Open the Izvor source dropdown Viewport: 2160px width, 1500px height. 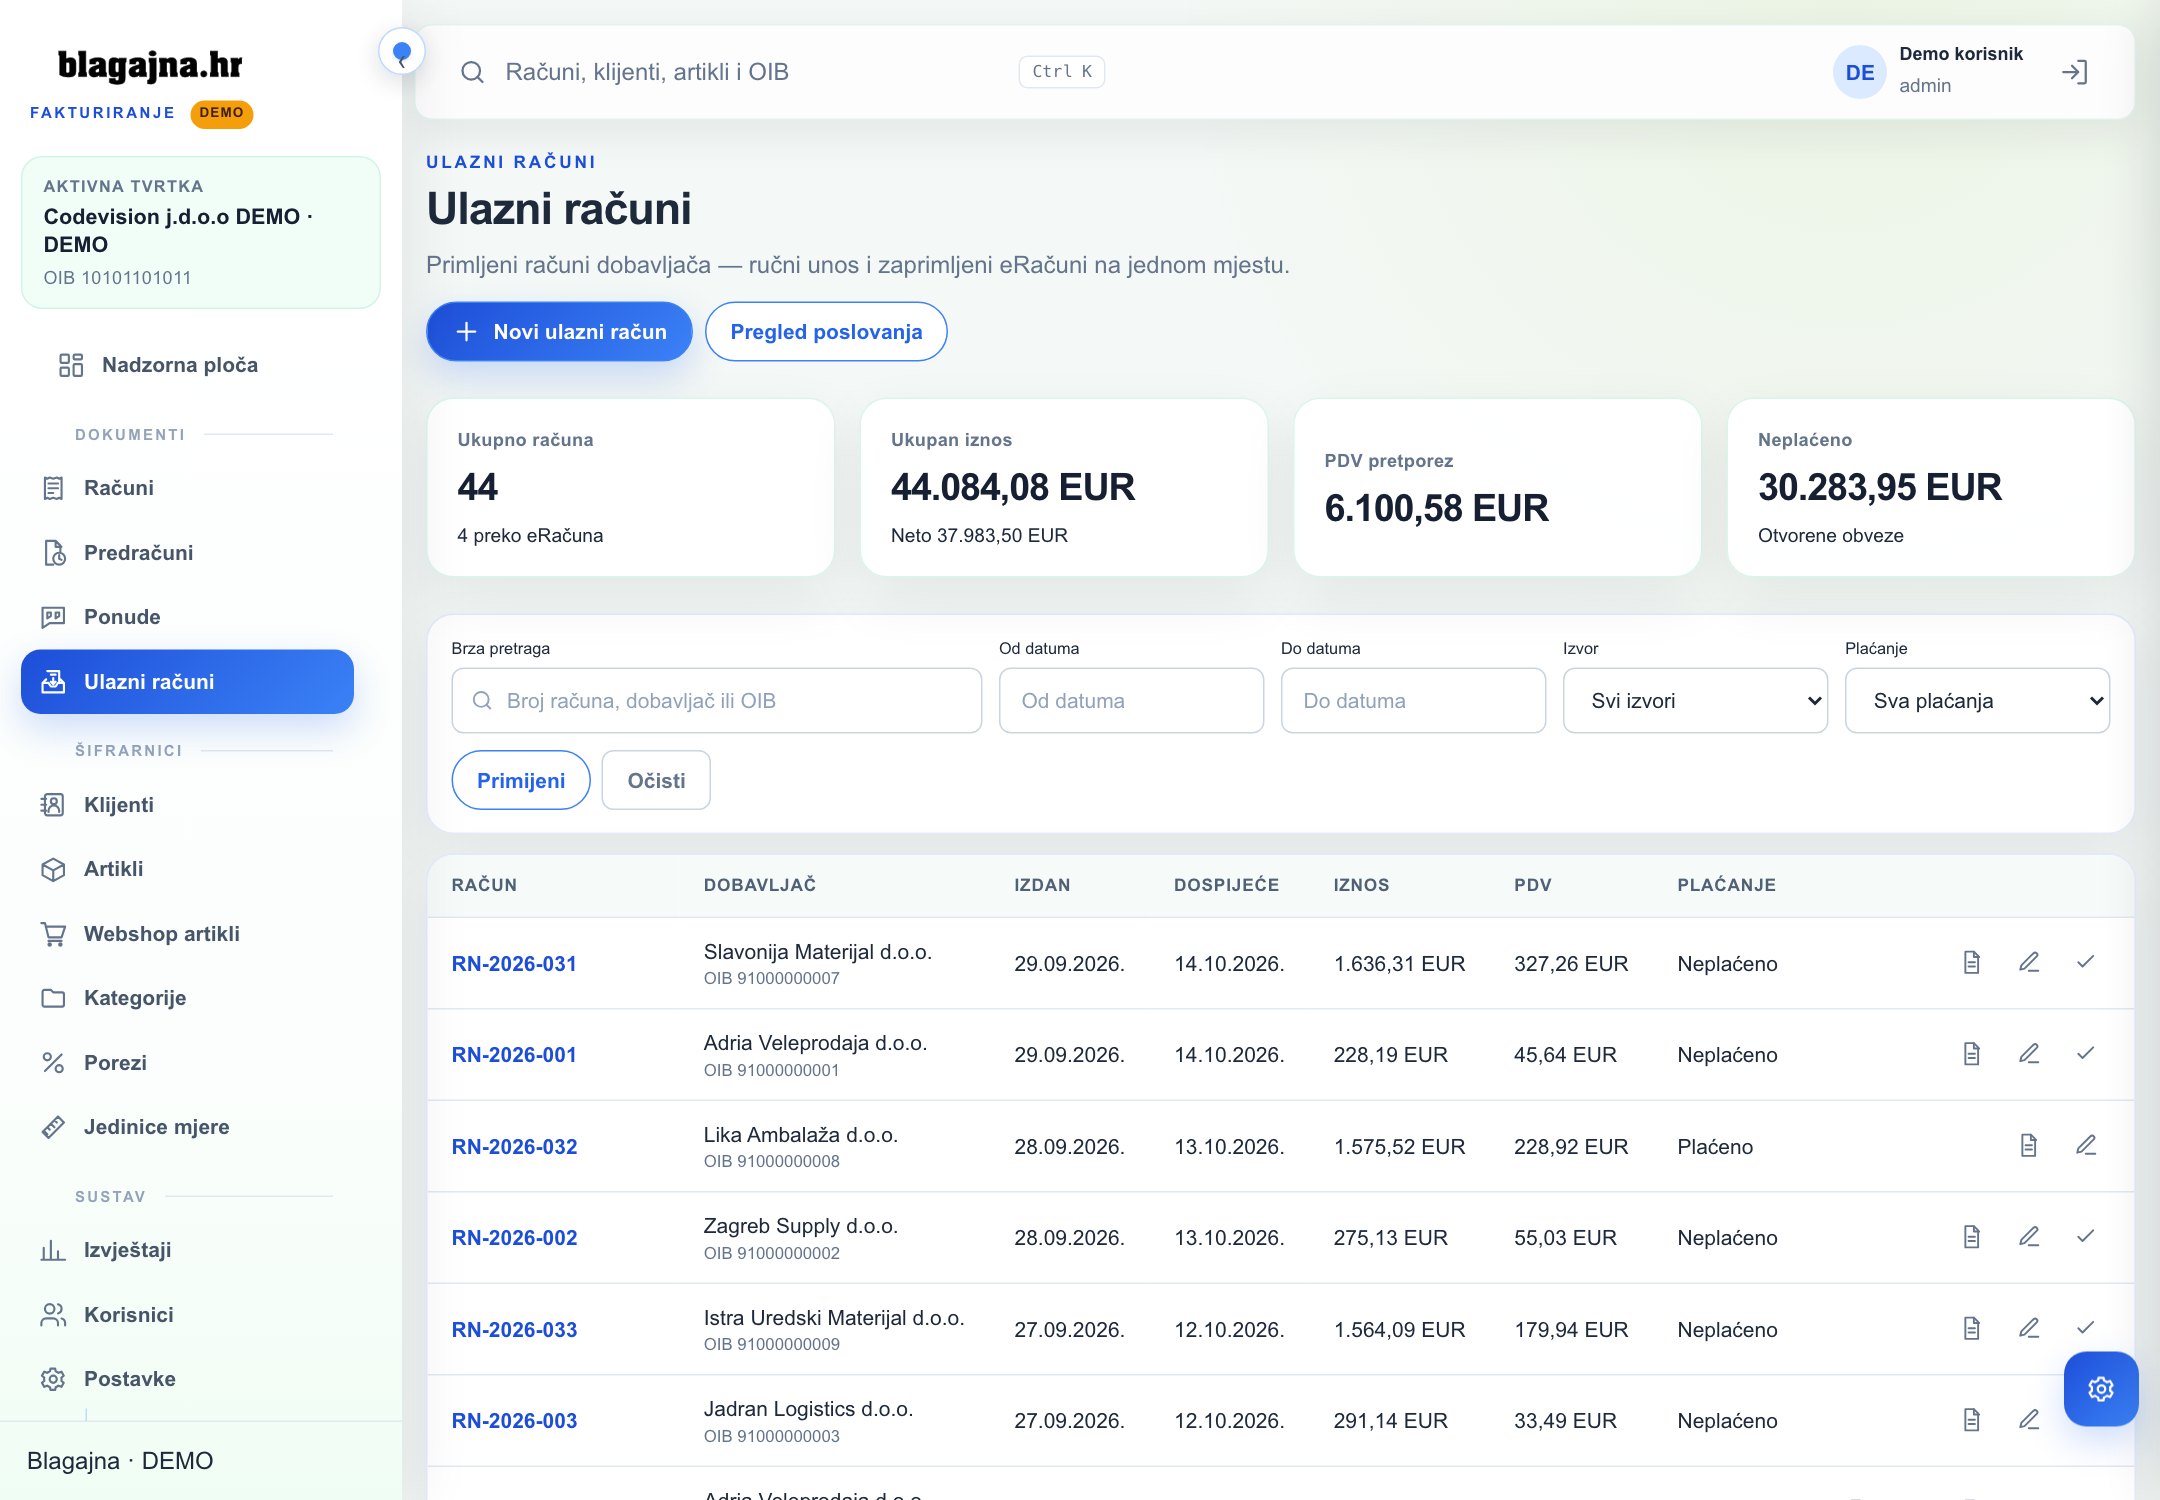(x=1696, y=701)
